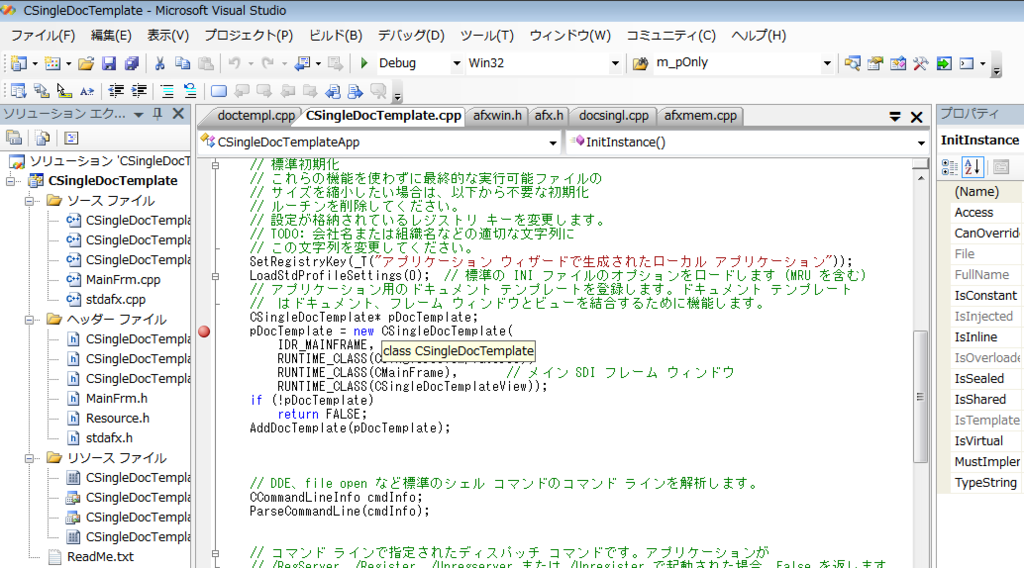Open the Debug configuration dropdown

tap(456, 63)
